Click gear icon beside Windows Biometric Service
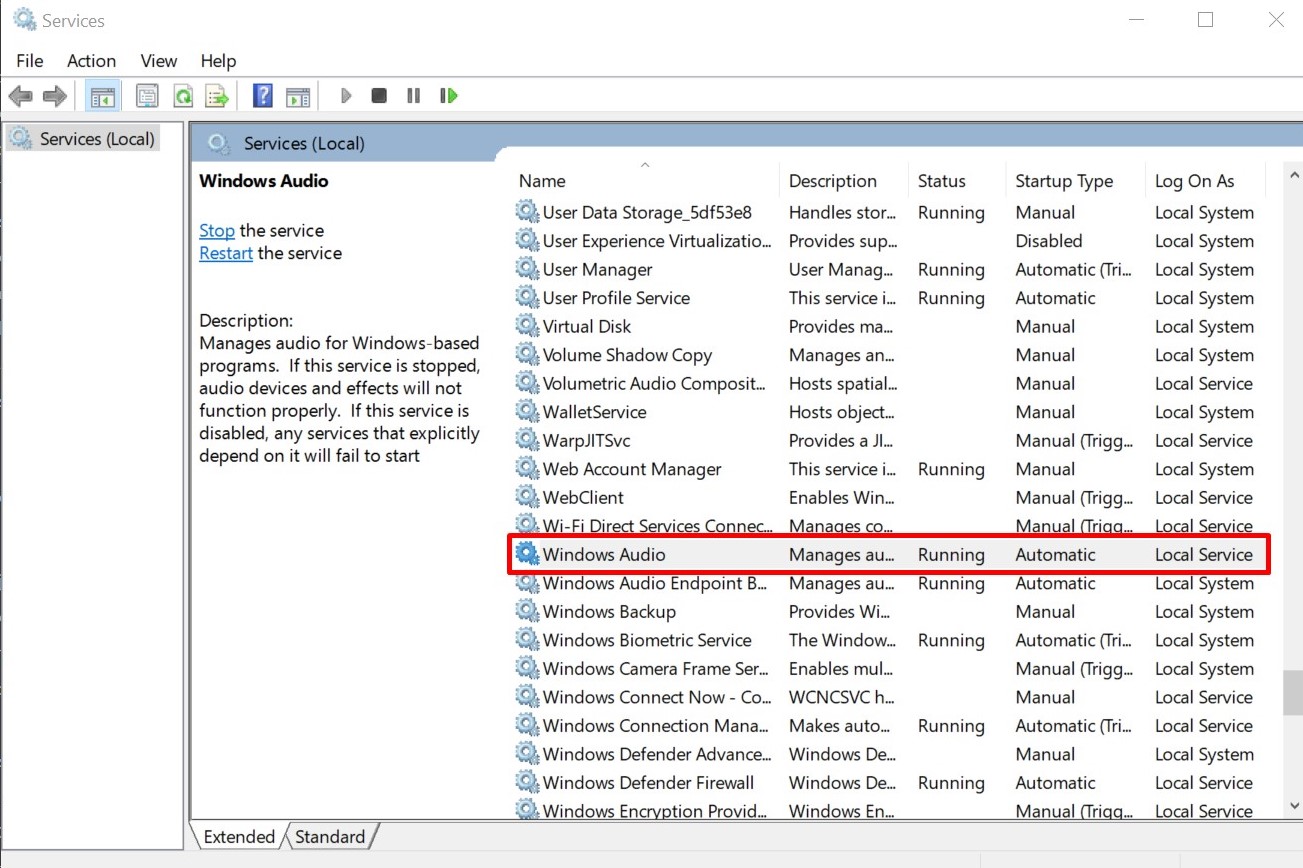 (x=527, y=640)
